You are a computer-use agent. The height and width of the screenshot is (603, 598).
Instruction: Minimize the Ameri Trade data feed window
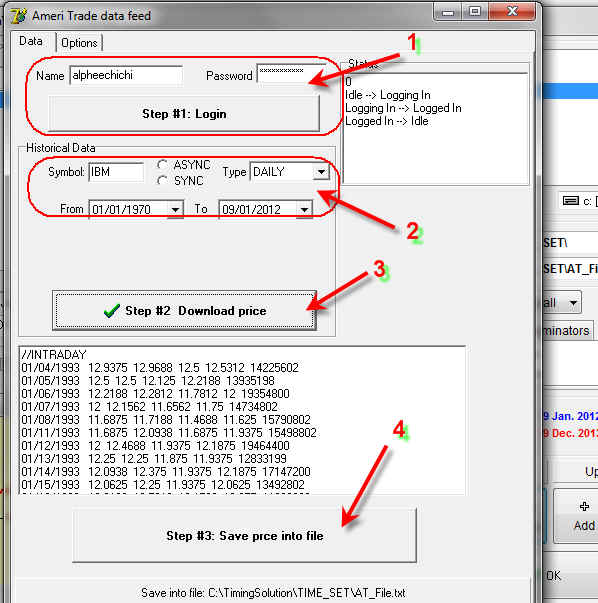(447, 12)
